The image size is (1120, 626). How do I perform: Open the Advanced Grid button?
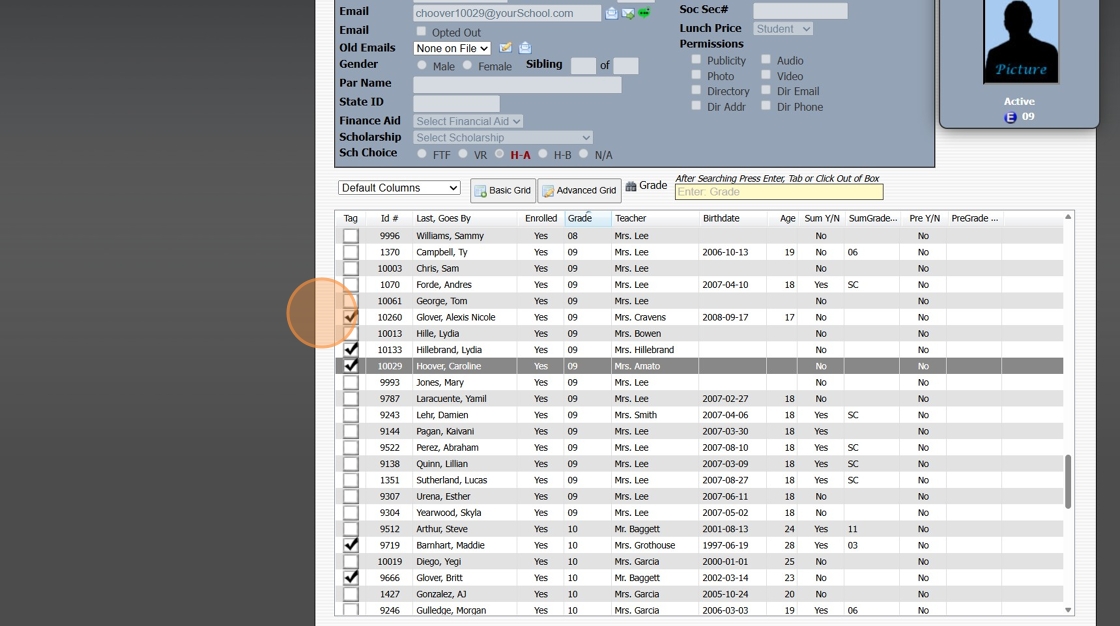(579, 190)
